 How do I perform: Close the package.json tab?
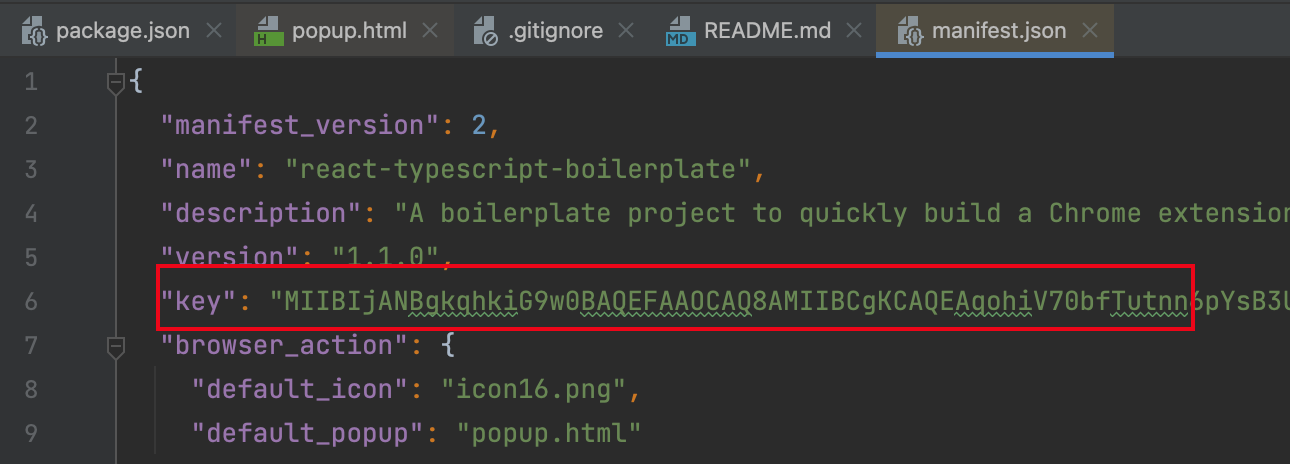pos(213,31)
